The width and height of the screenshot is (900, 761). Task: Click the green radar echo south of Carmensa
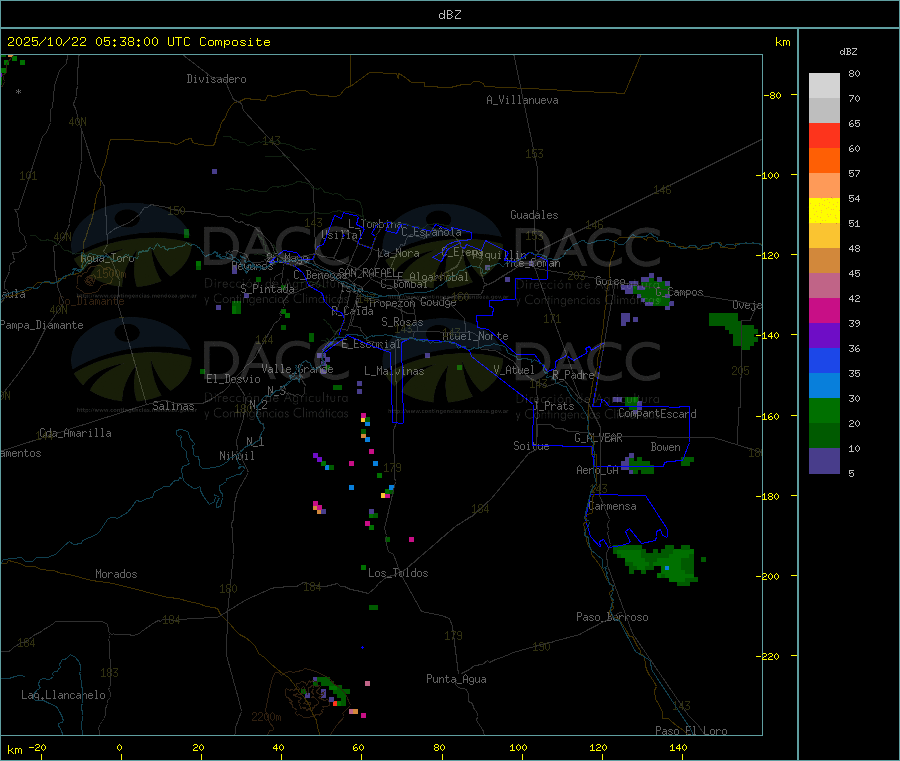[x=657, y=563]
